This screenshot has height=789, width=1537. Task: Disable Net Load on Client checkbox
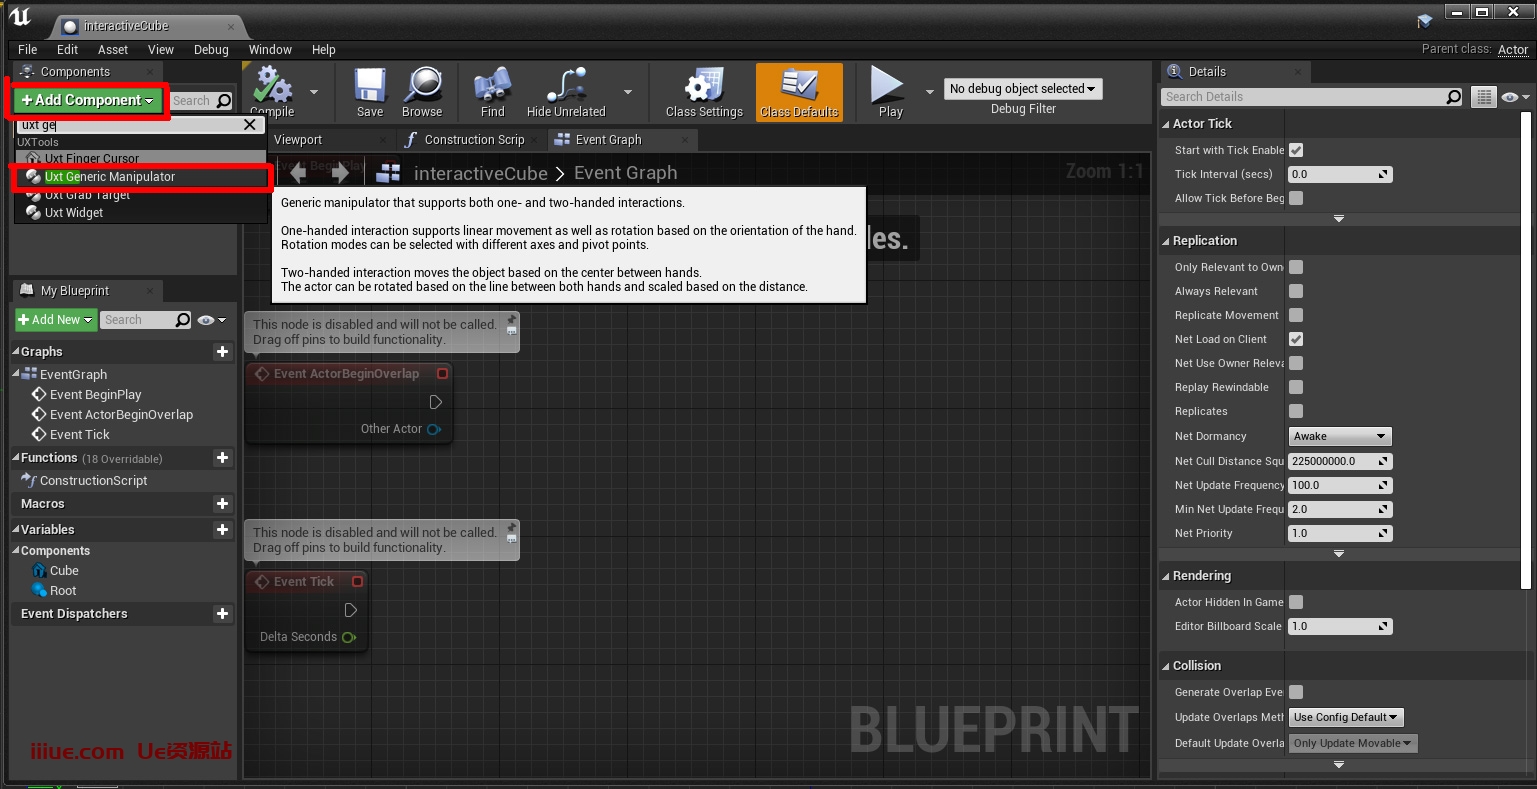pyautogui.click(x=1296, y=339)
